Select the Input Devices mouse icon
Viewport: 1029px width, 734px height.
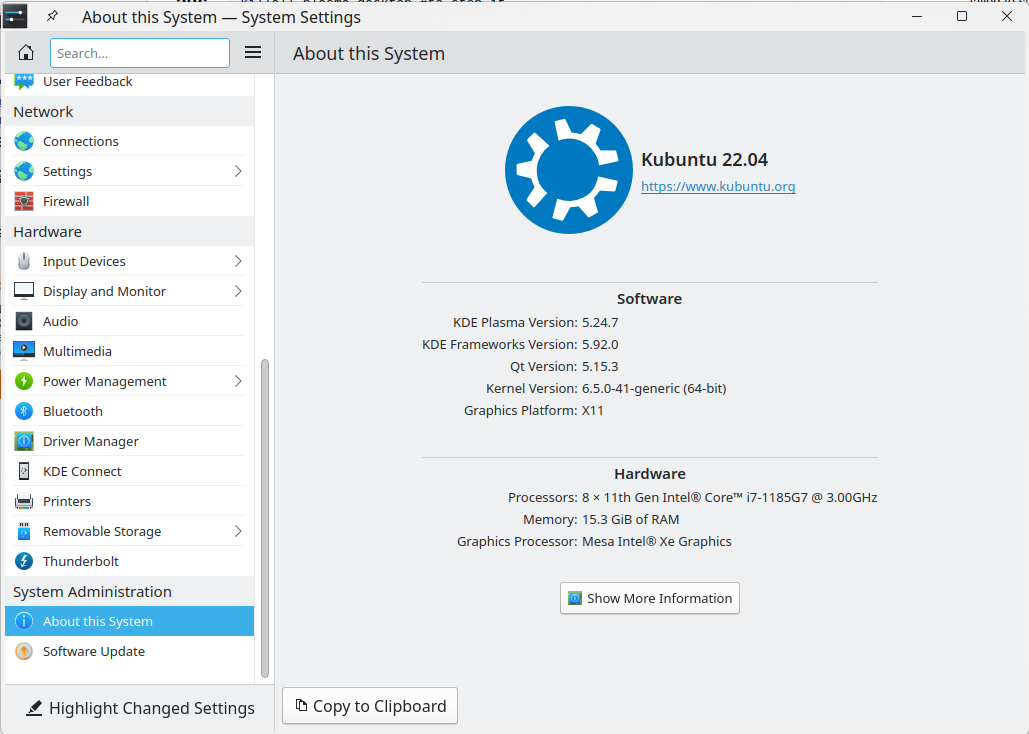[x=24, y=261]
